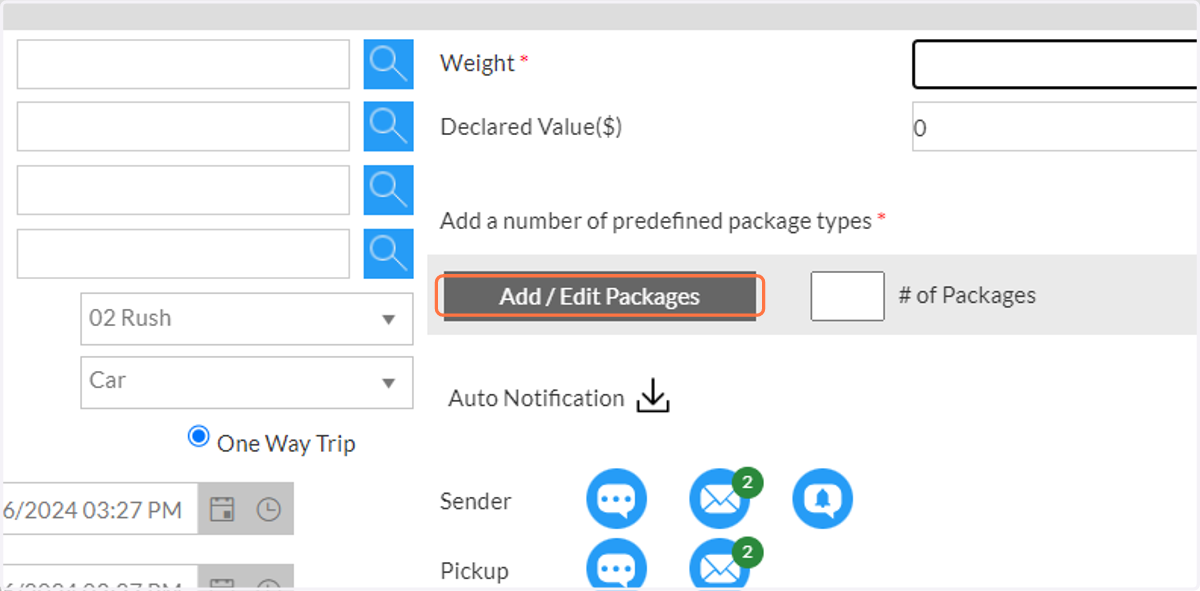1200x591 pixels.
Task: Click the first text field beside search
Action: pos(184,65)
